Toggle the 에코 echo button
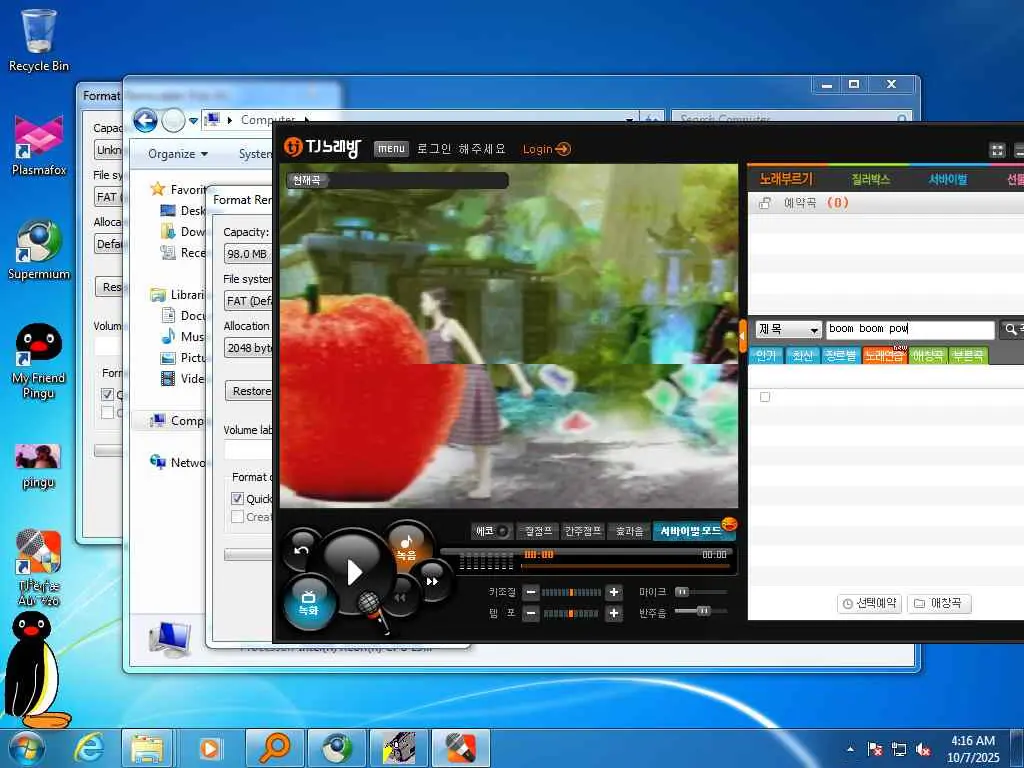 [x=492, y=531]
